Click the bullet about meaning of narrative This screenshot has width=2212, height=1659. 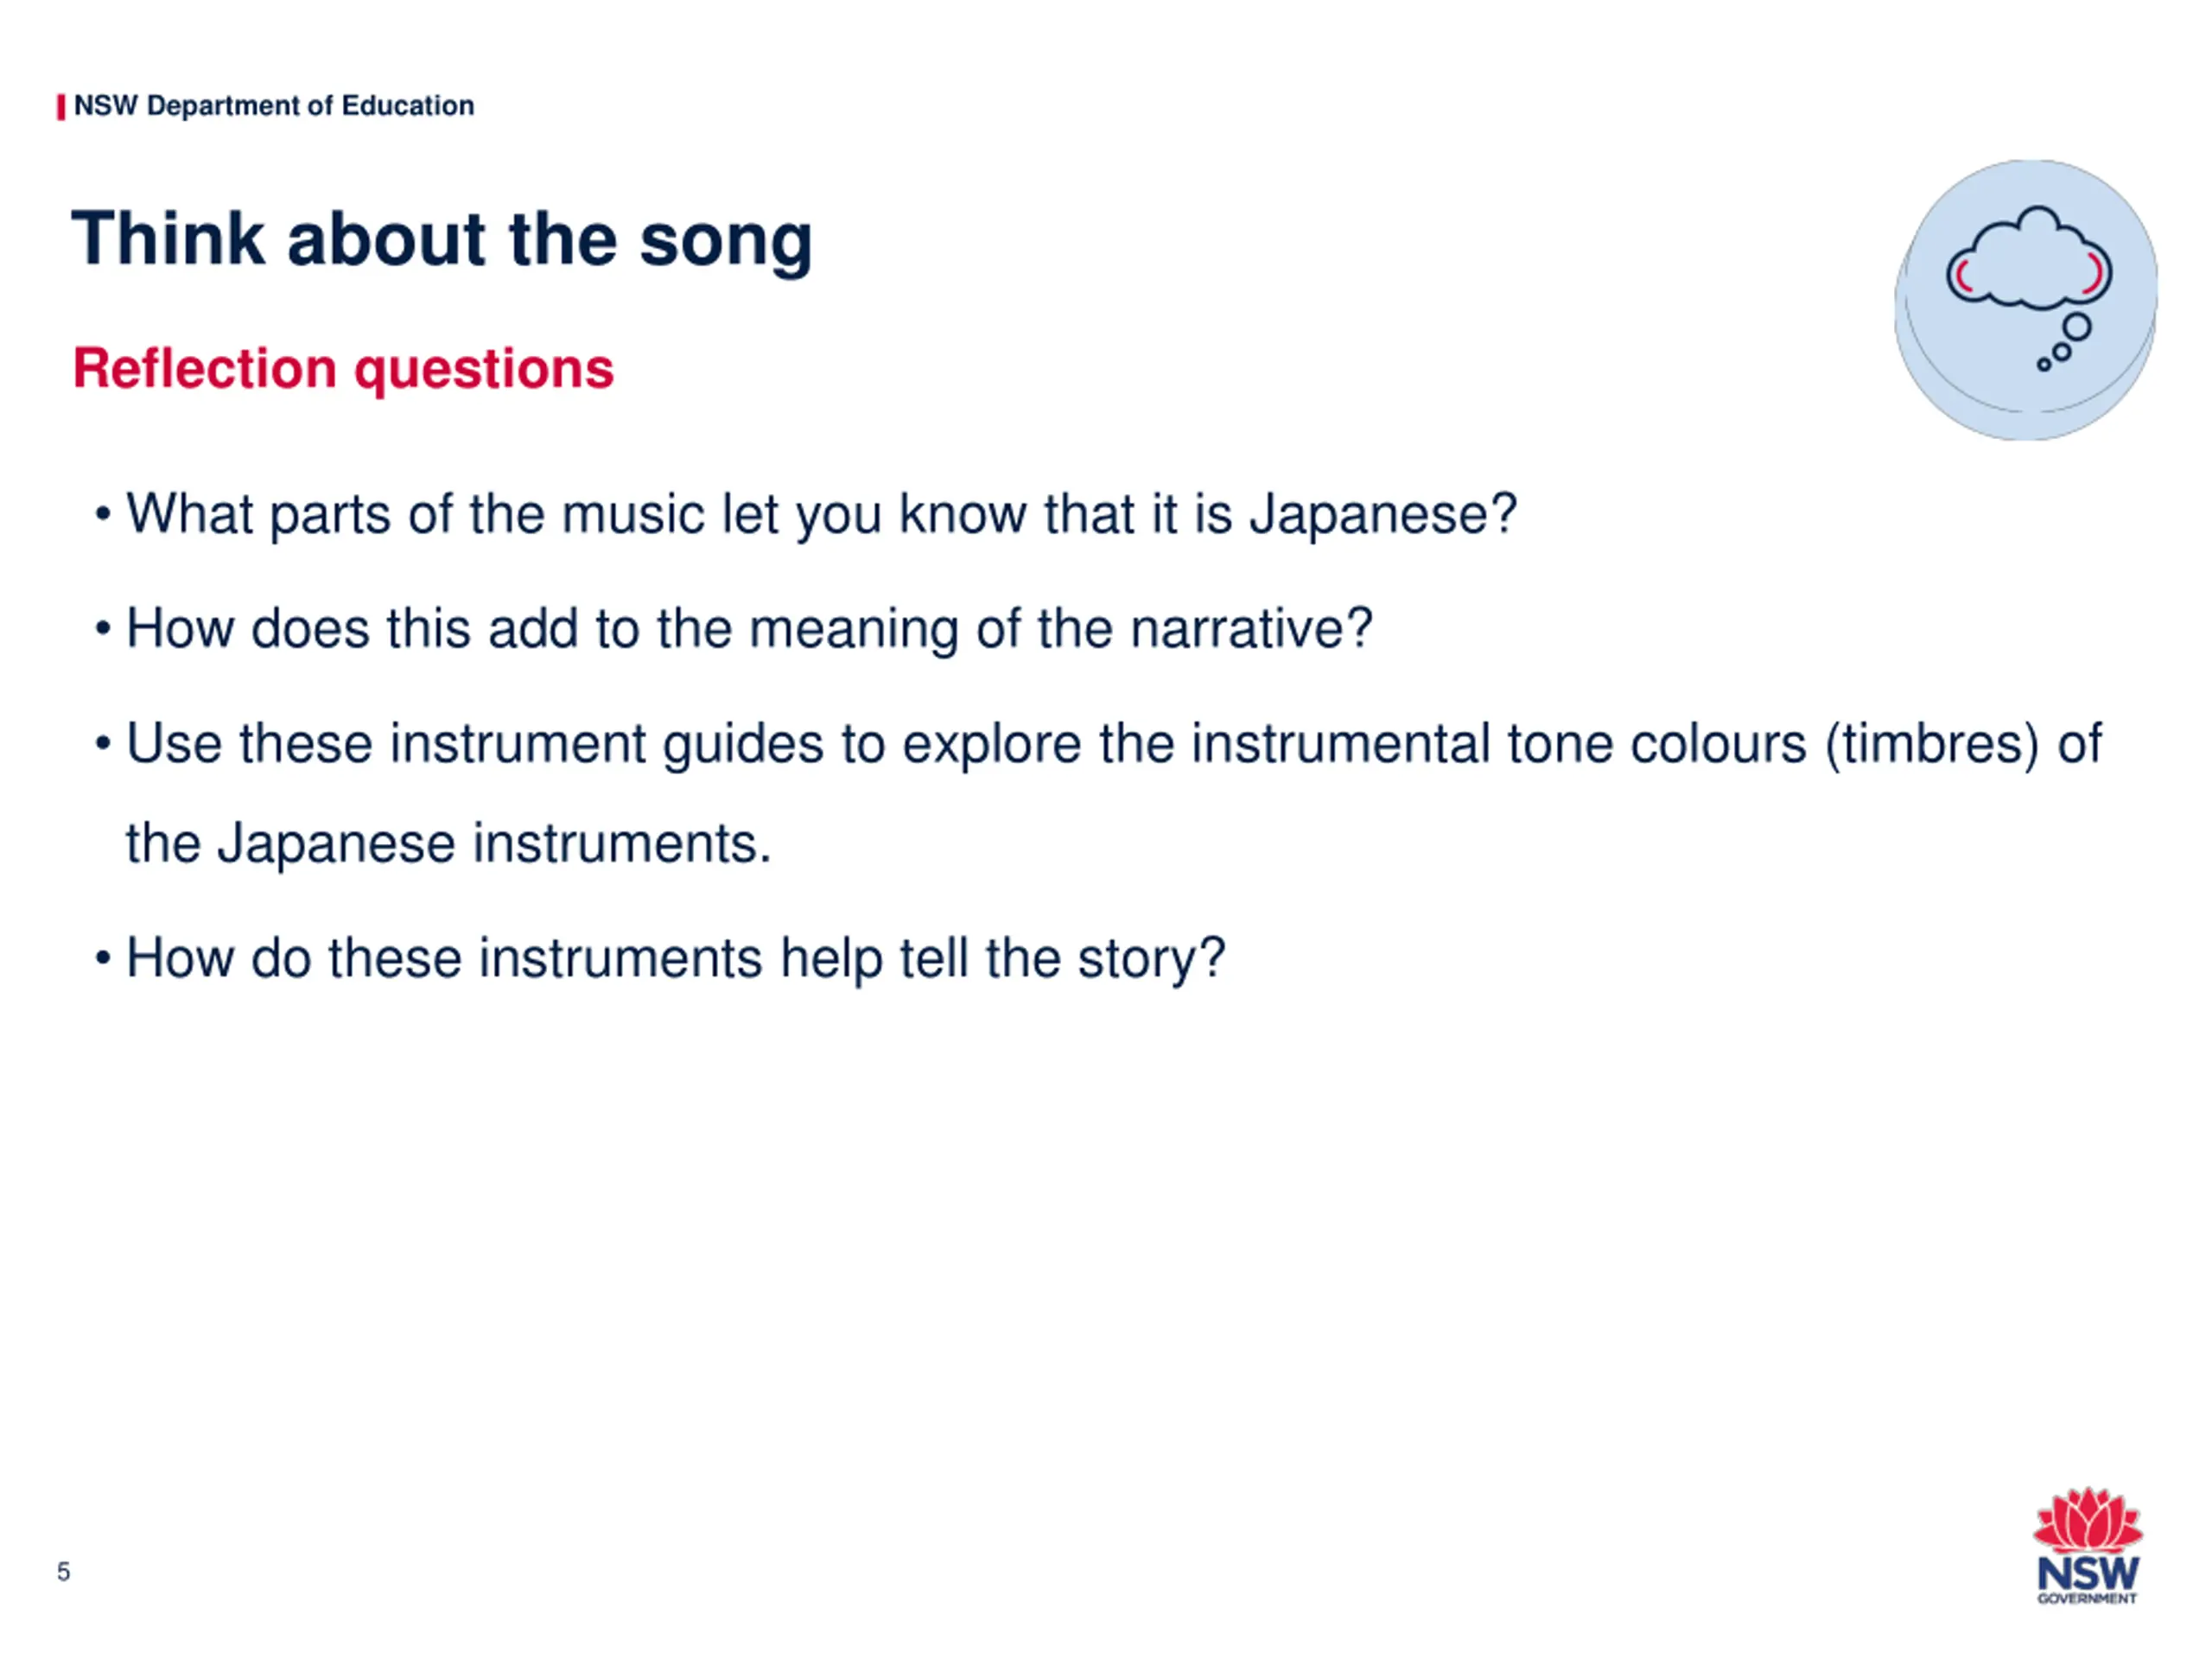pos(734,629)
